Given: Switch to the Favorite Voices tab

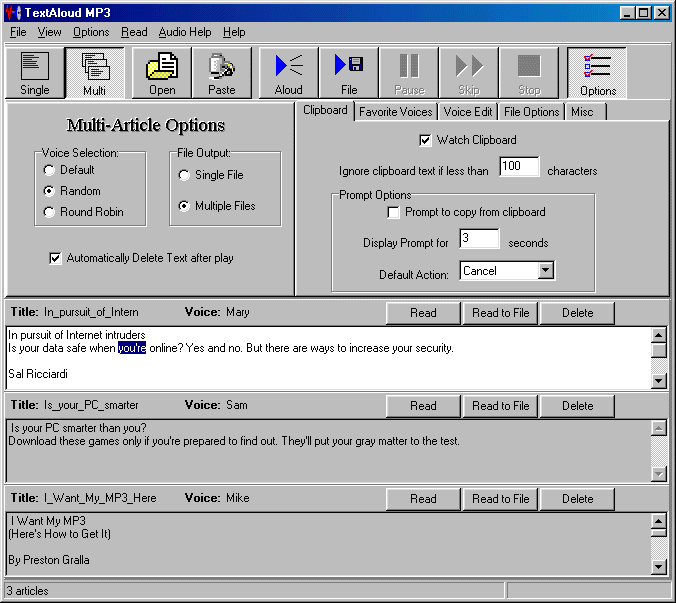Looking at the screenshot, I should 395,112.
